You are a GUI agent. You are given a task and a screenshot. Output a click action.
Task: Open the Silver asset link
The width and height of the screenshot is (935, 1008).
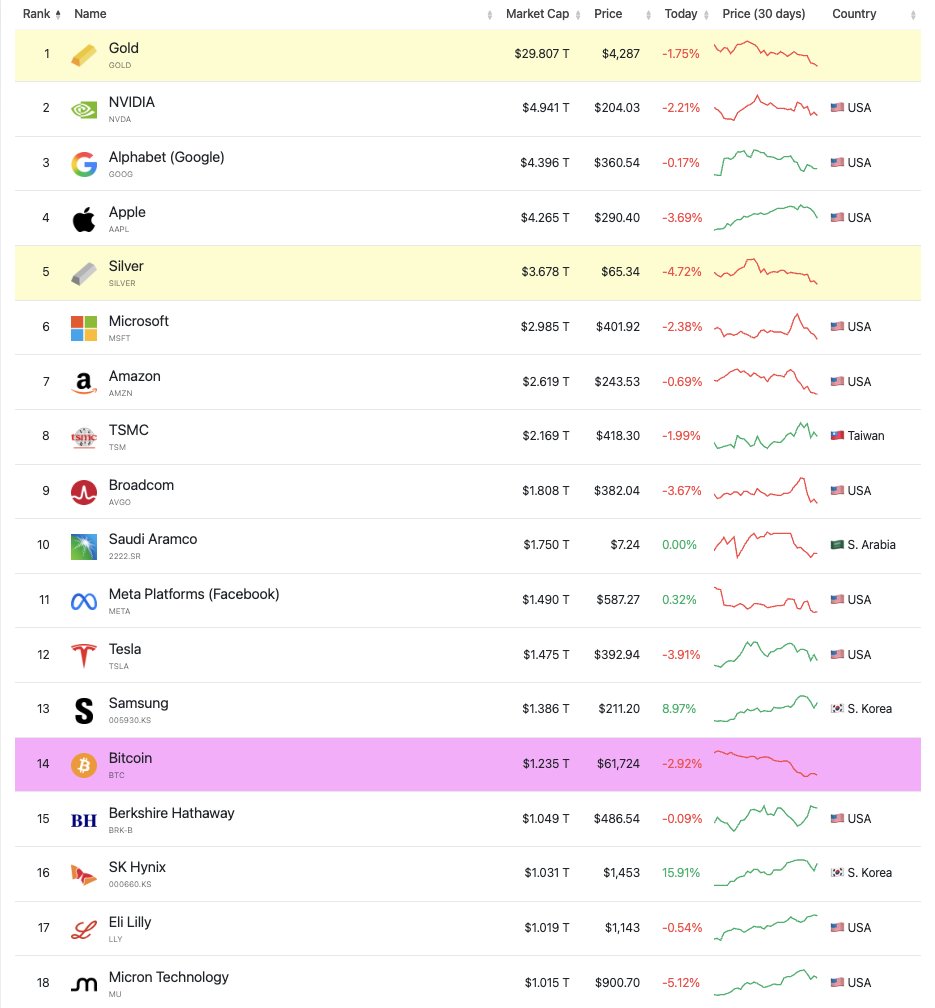coord(126,266)
